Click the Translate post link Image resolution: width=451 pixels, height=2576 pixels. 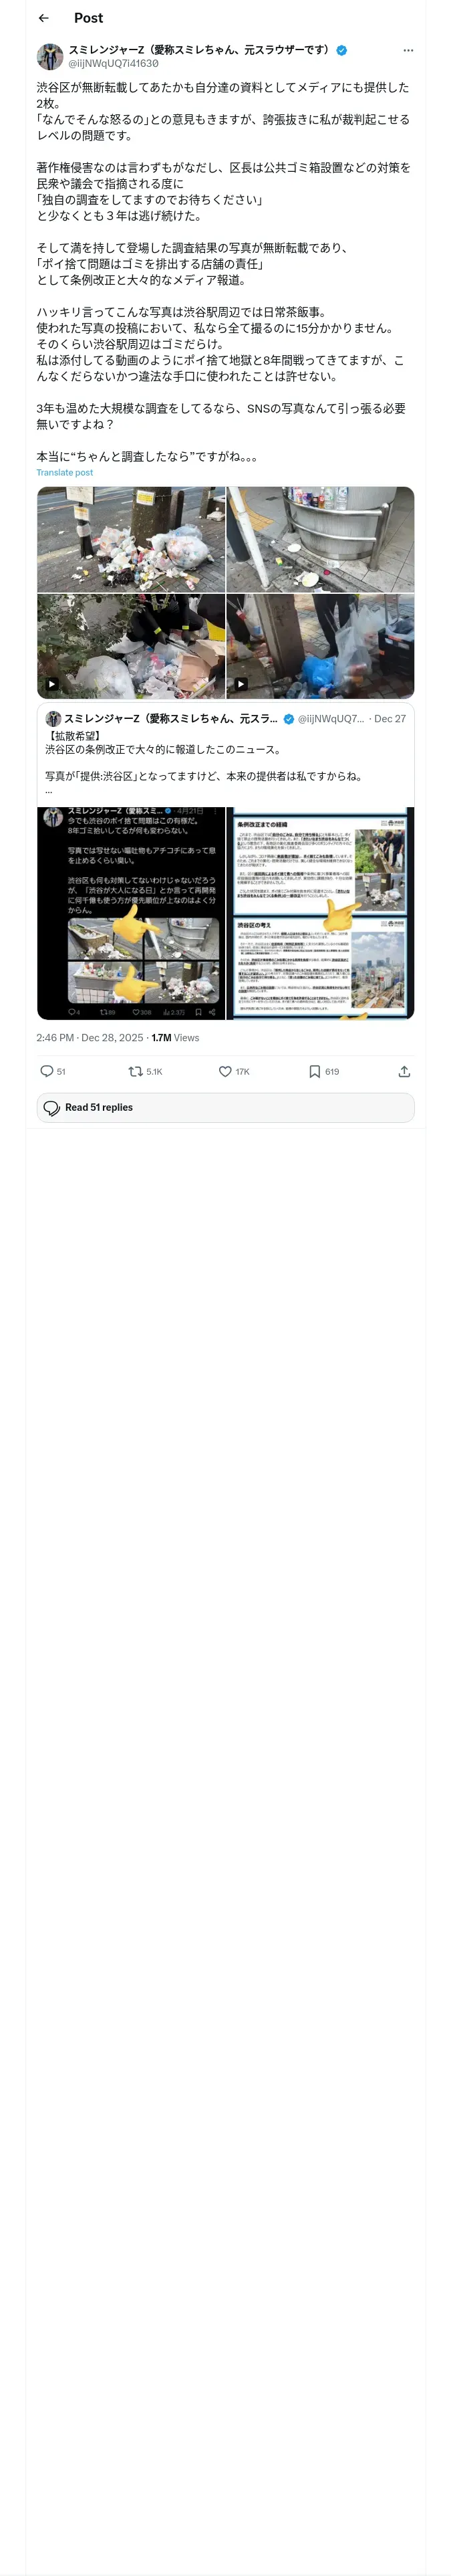65,473
